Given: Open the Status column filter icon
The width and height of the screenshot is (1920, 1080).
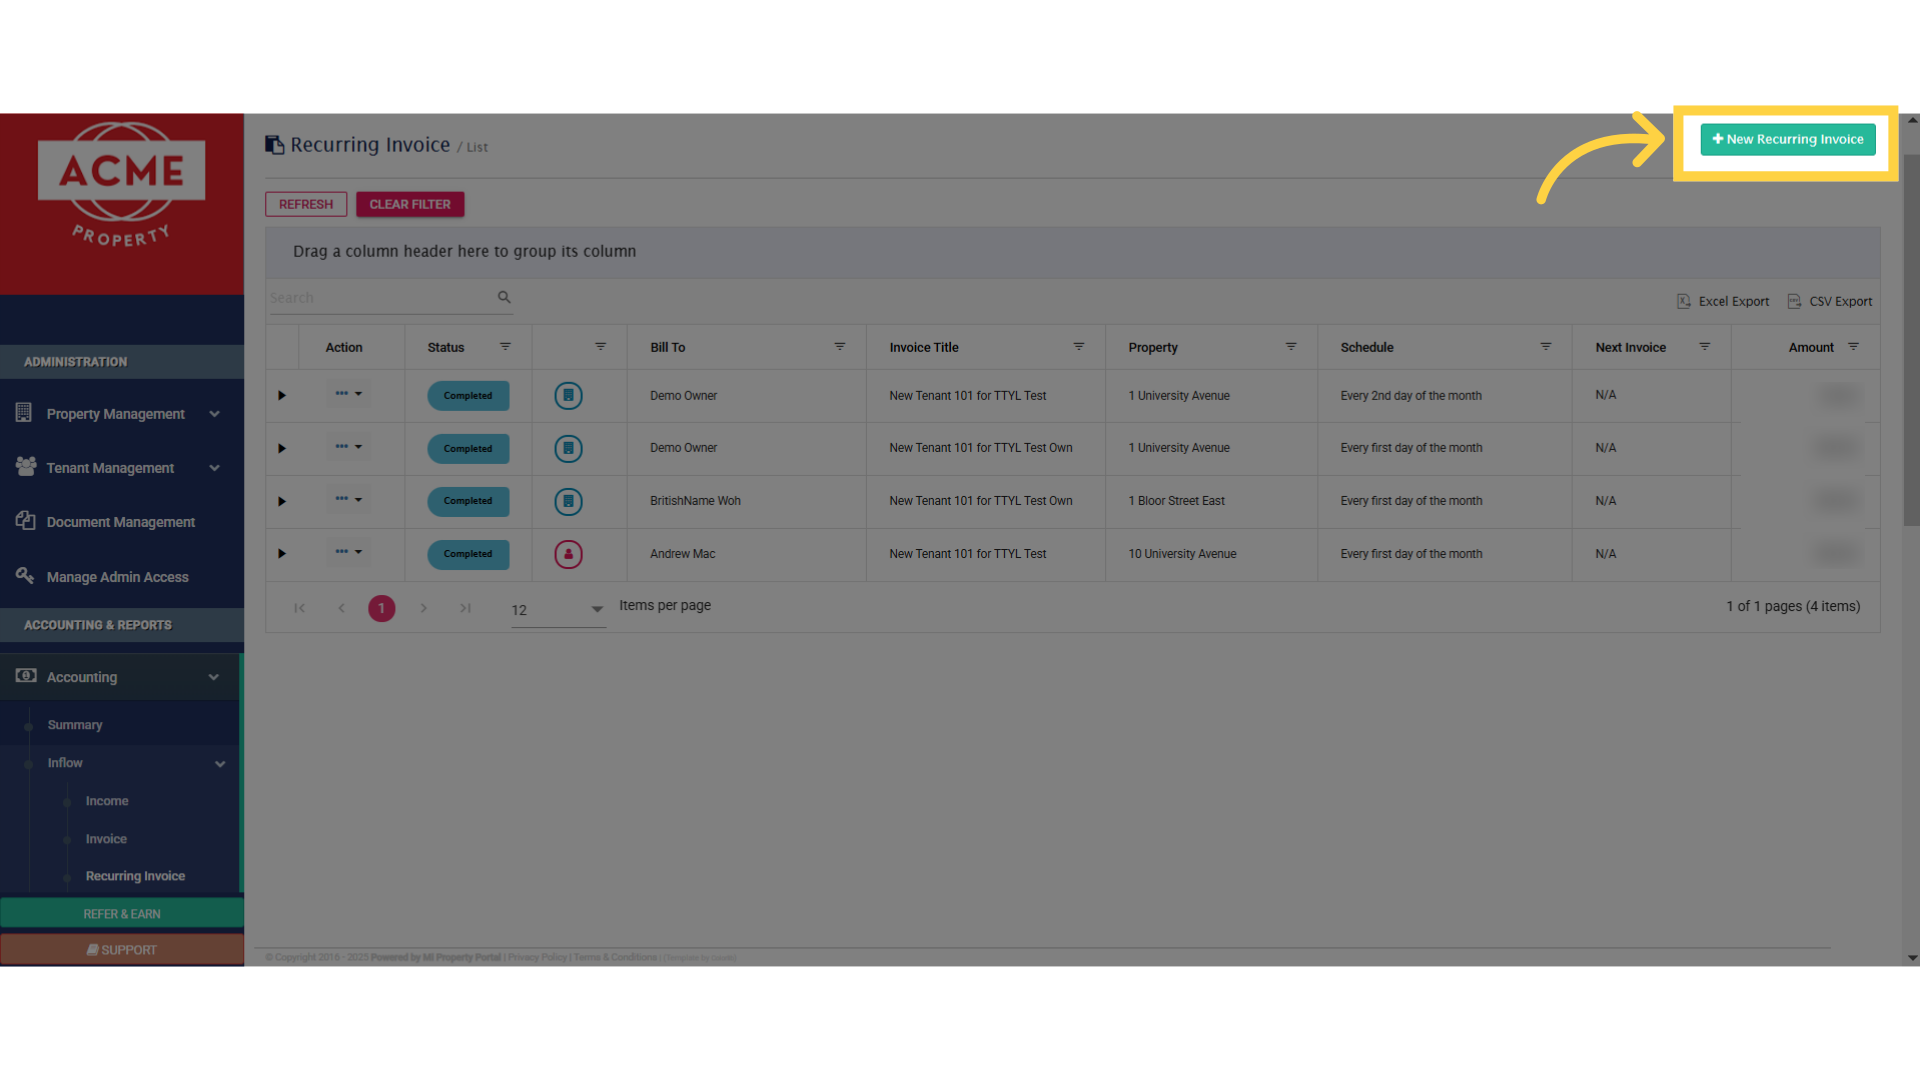Looking at the screenshot, I should click(x=505, y=347).
